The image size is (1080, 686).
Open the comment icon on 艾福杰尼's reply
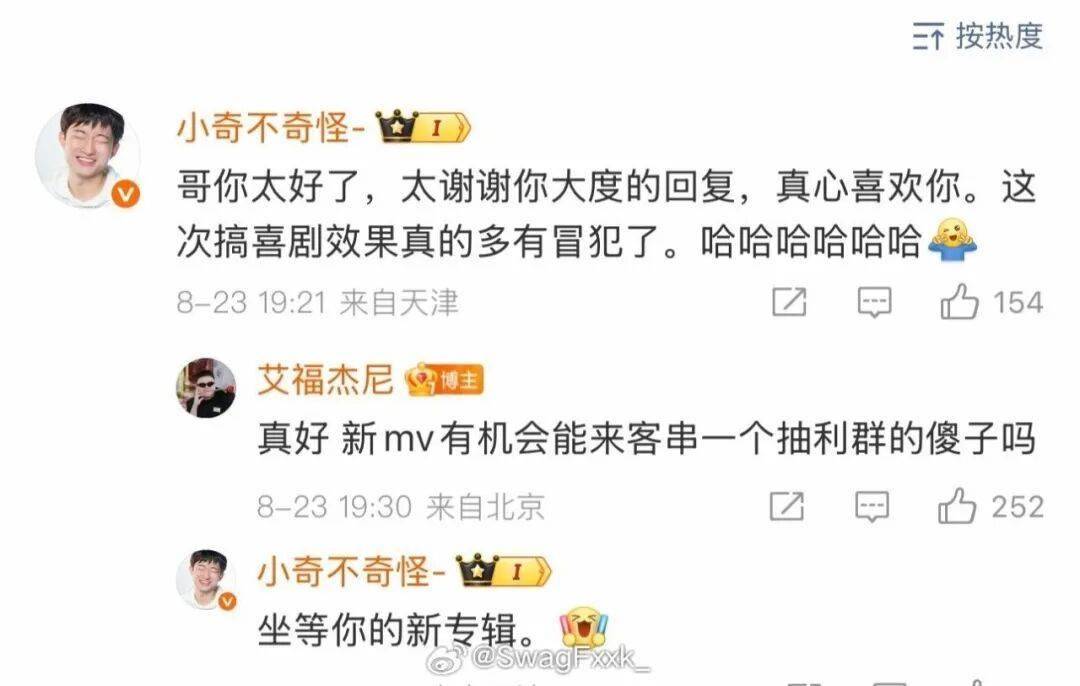(872, 506)
